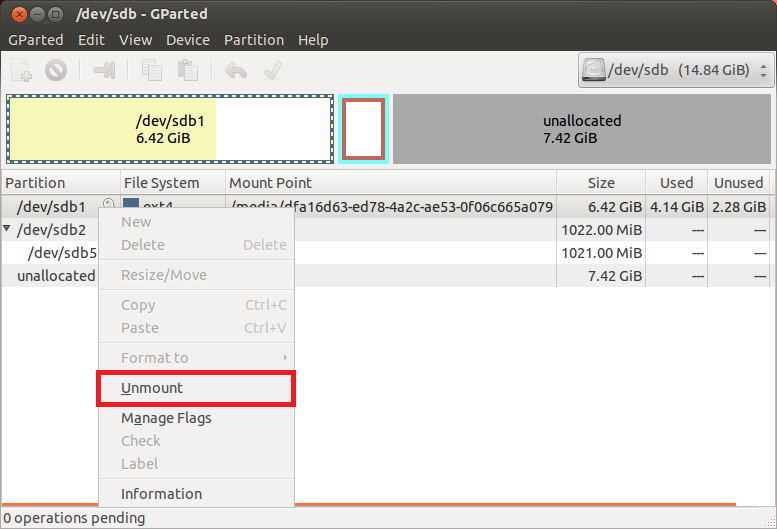Click New in the context menu
The width and height of the screenshot is (777, 529).
click(x=196, y=222)
